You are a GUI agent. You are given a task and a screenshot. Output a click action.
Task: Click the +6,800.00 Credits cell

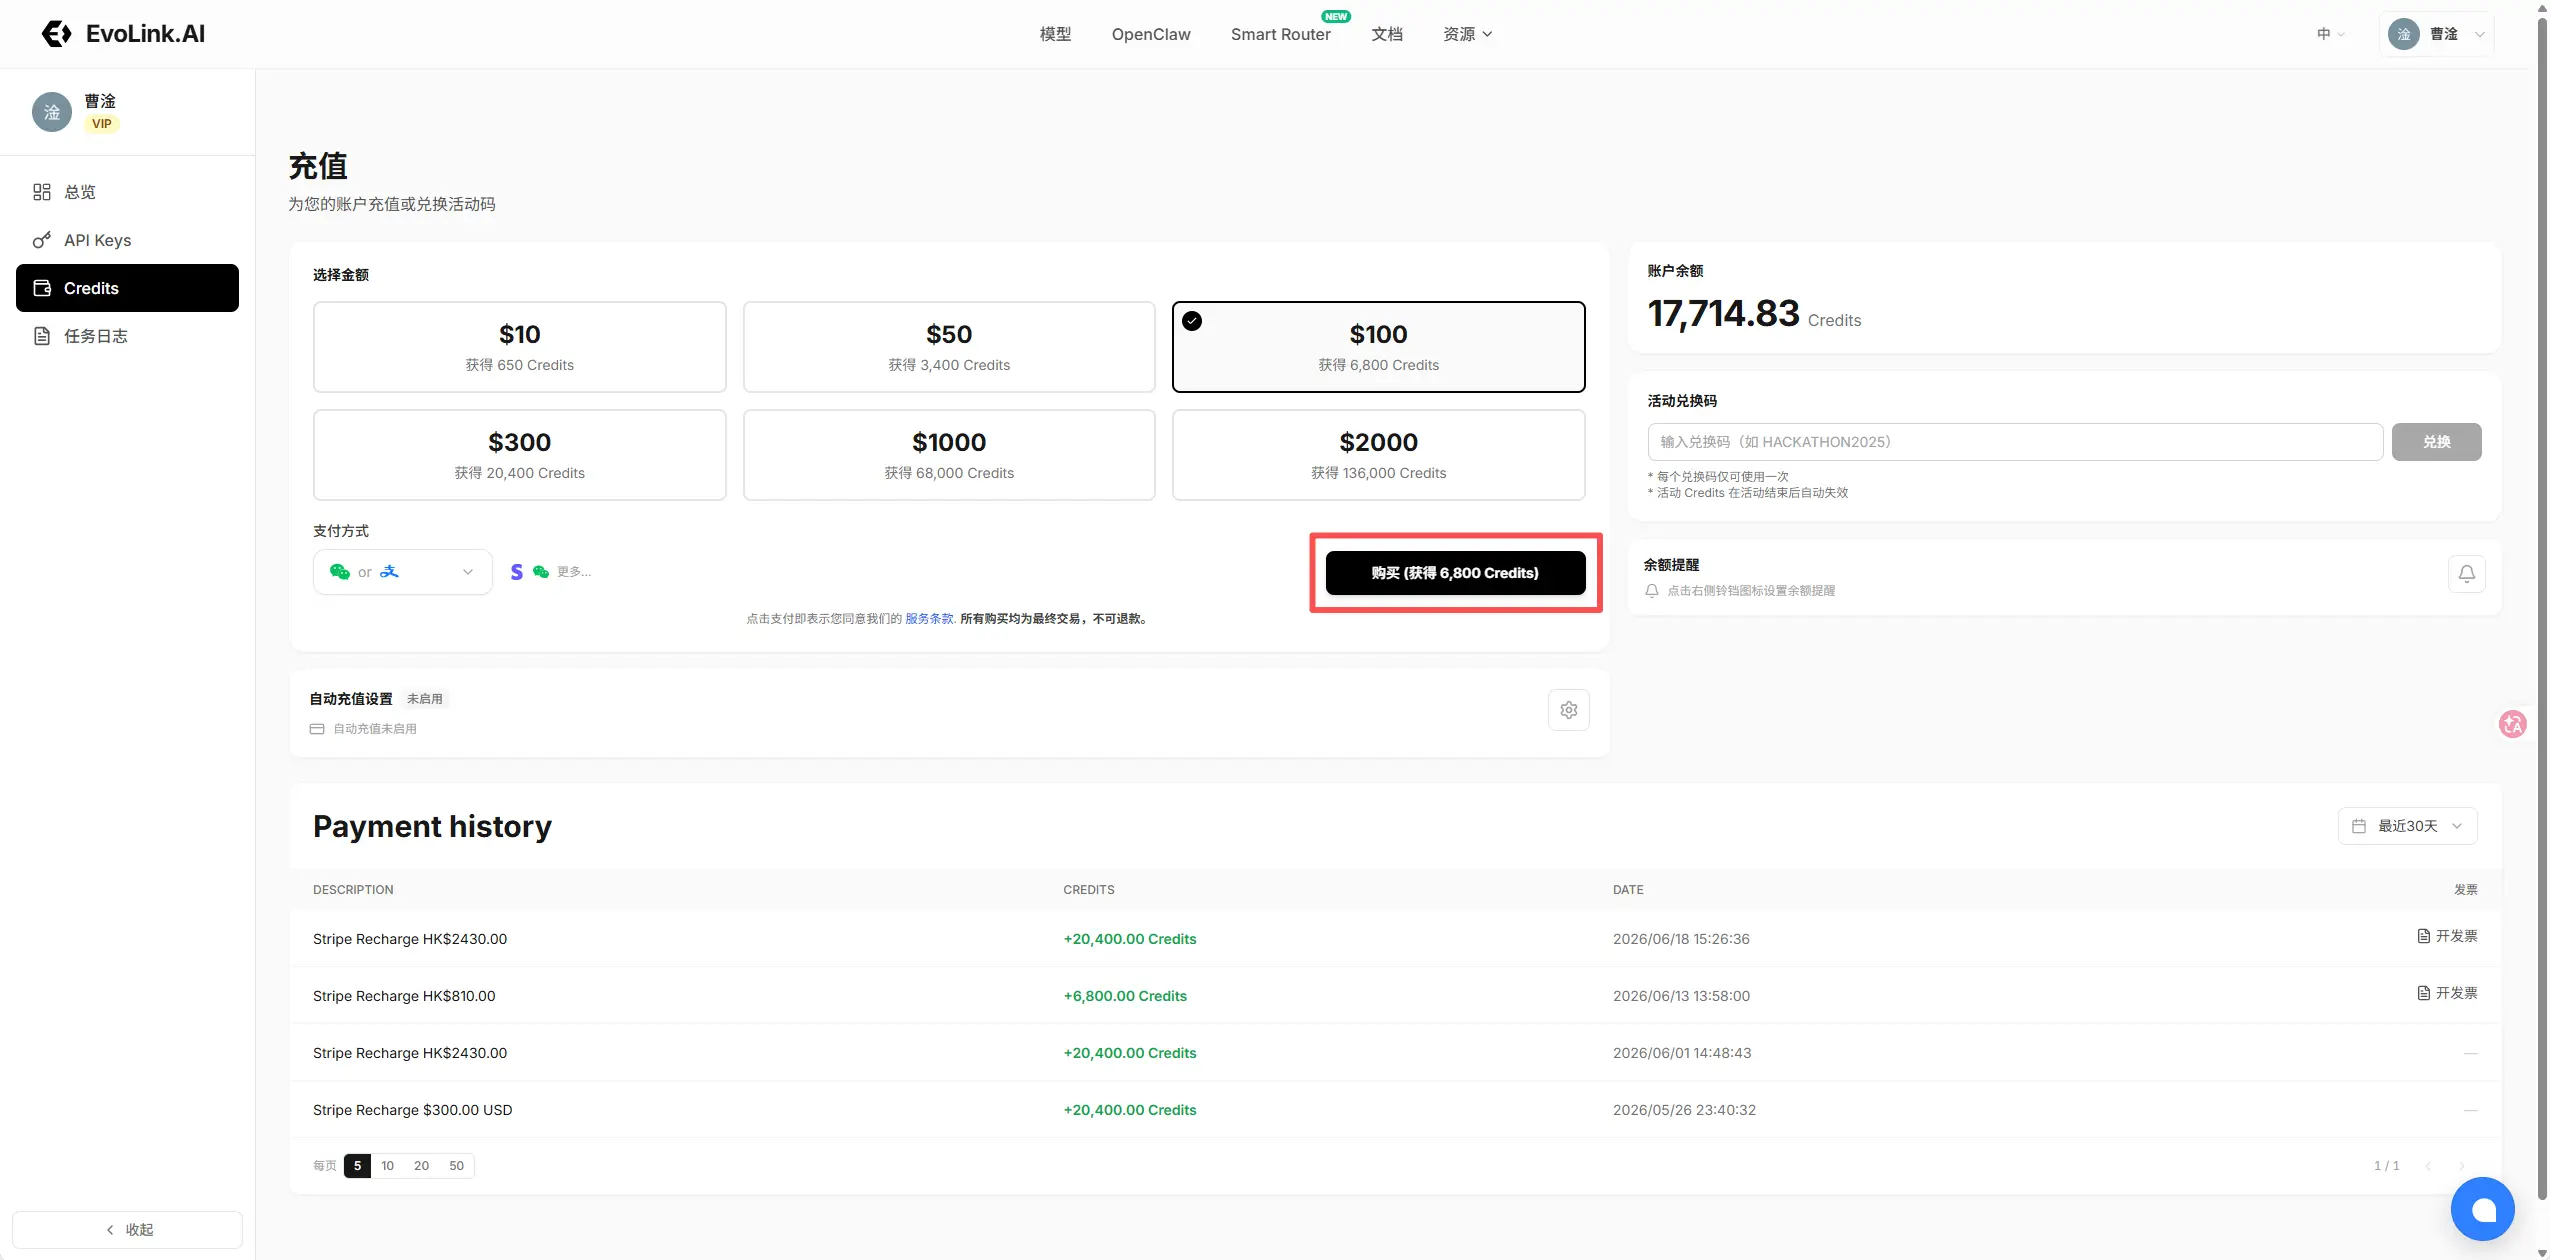click(x=1125, y=996)
